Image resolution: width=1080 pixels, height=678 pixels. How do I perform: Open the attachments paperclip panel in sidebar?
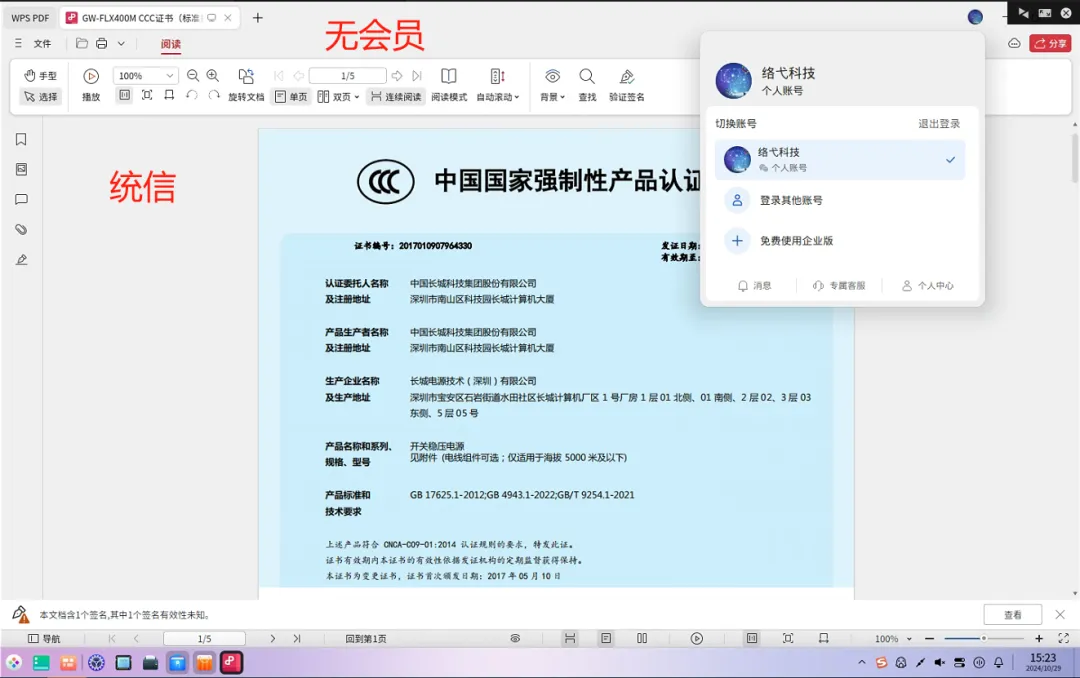pyautogui.click(x=21, y=229)
